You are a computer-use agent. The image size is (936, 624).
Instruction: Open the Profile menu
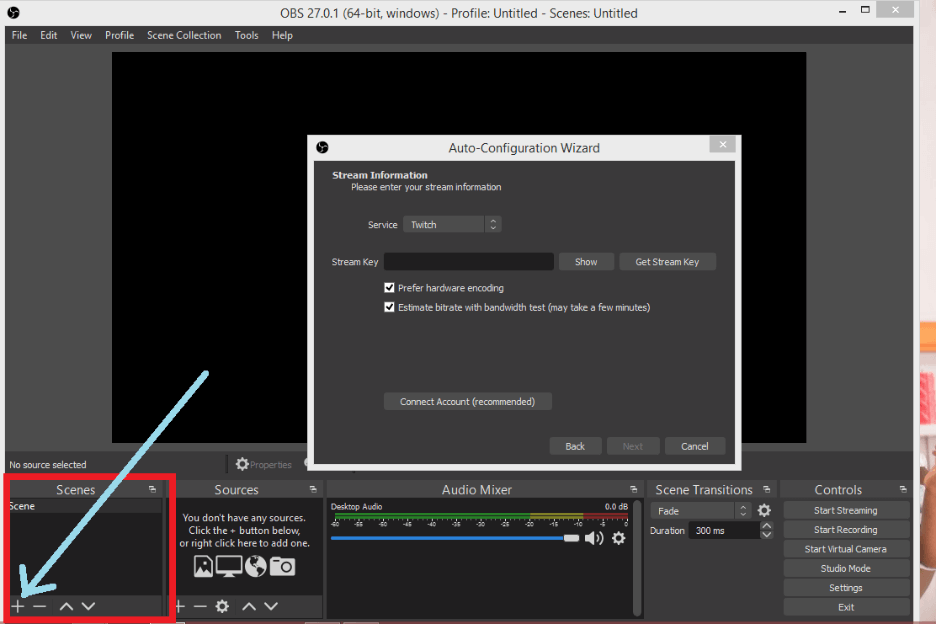click(119, 35)
